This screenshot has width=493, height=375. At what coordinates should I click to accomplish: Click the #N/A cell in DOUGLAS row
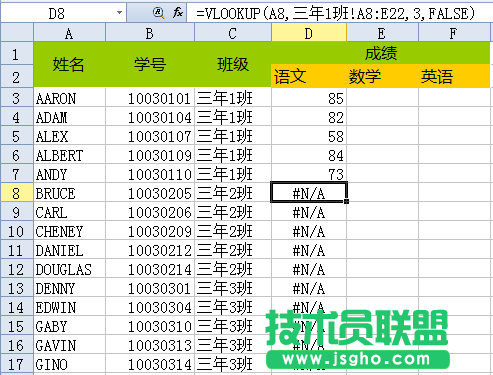(x=309, y=269)
